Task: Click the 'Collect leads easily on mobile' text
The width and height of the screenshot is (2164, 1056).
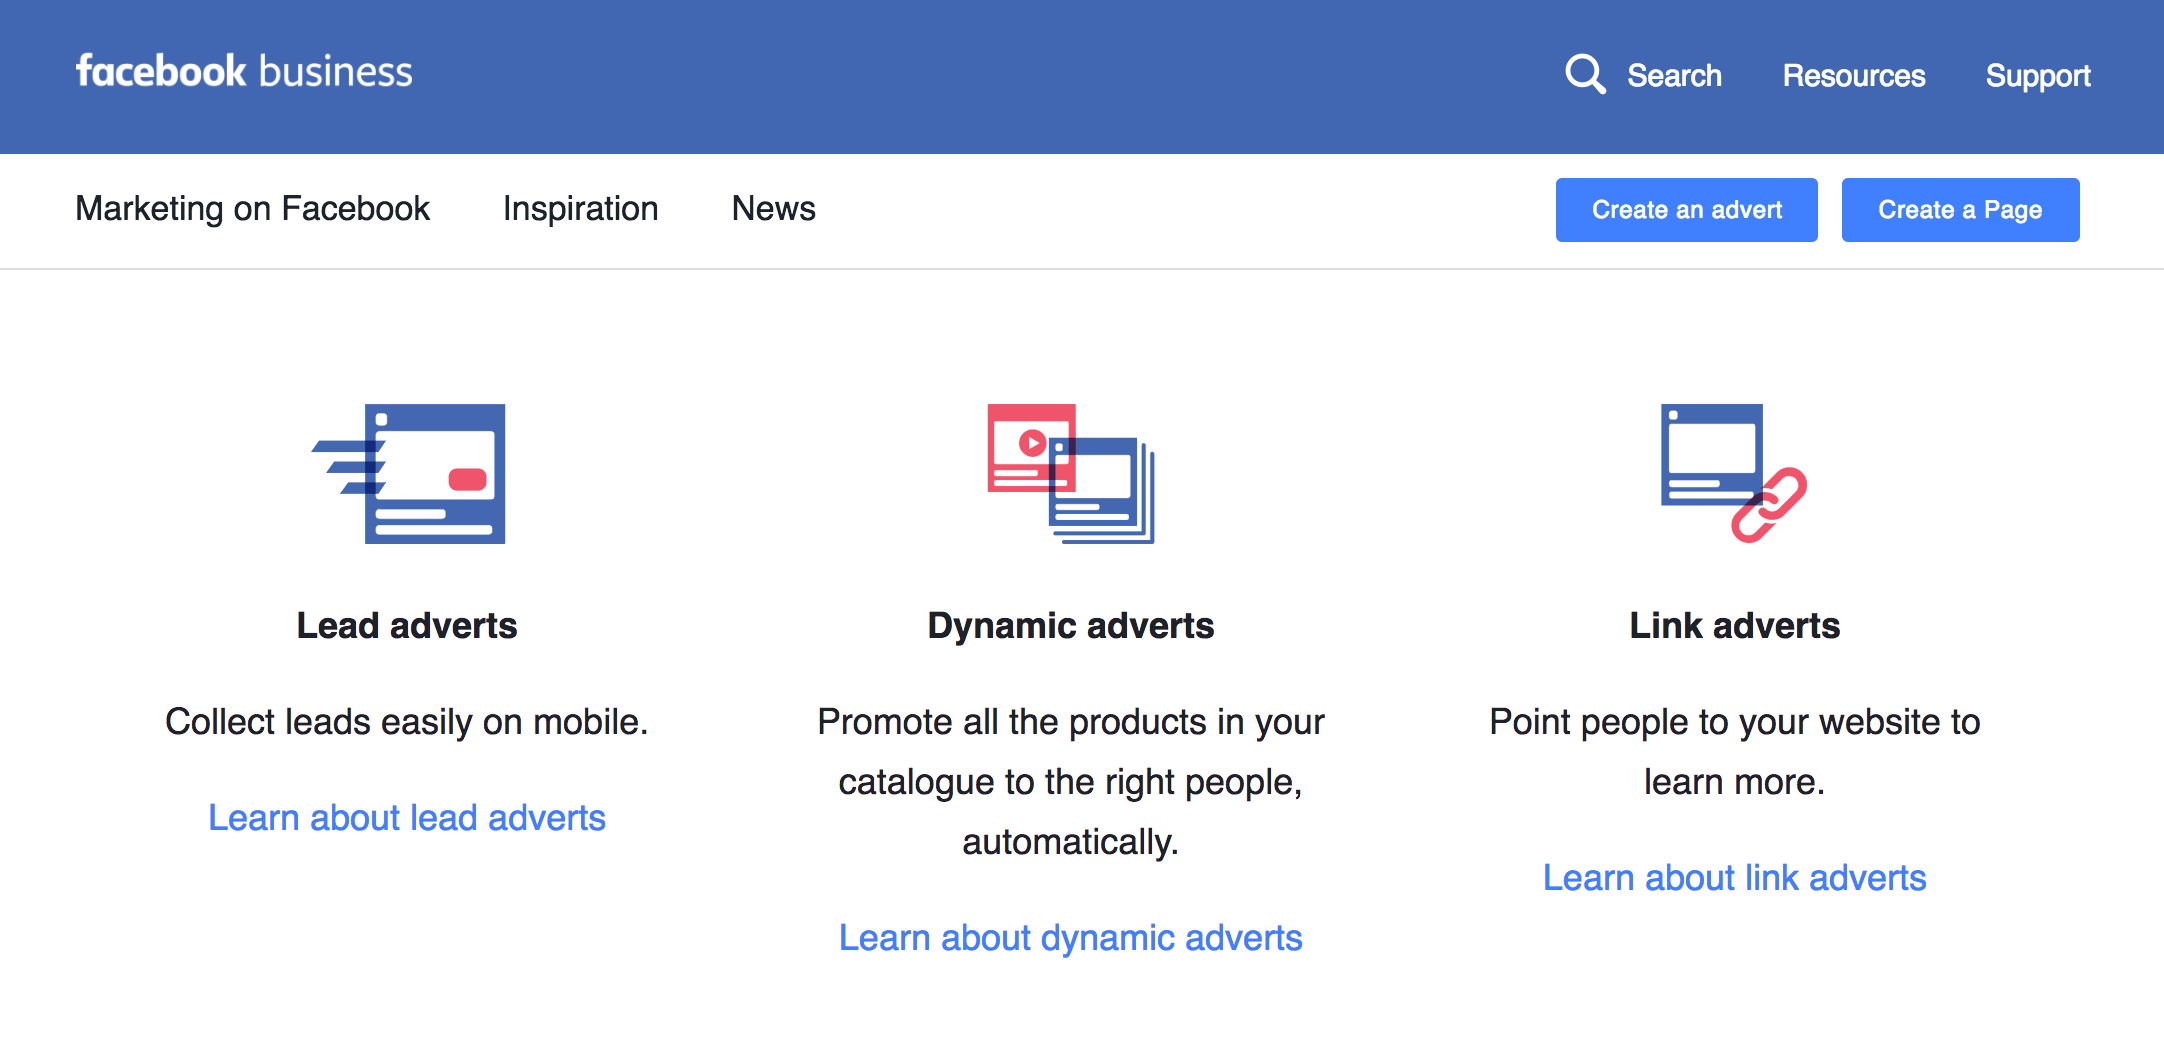Action: [x=407, y=722]
